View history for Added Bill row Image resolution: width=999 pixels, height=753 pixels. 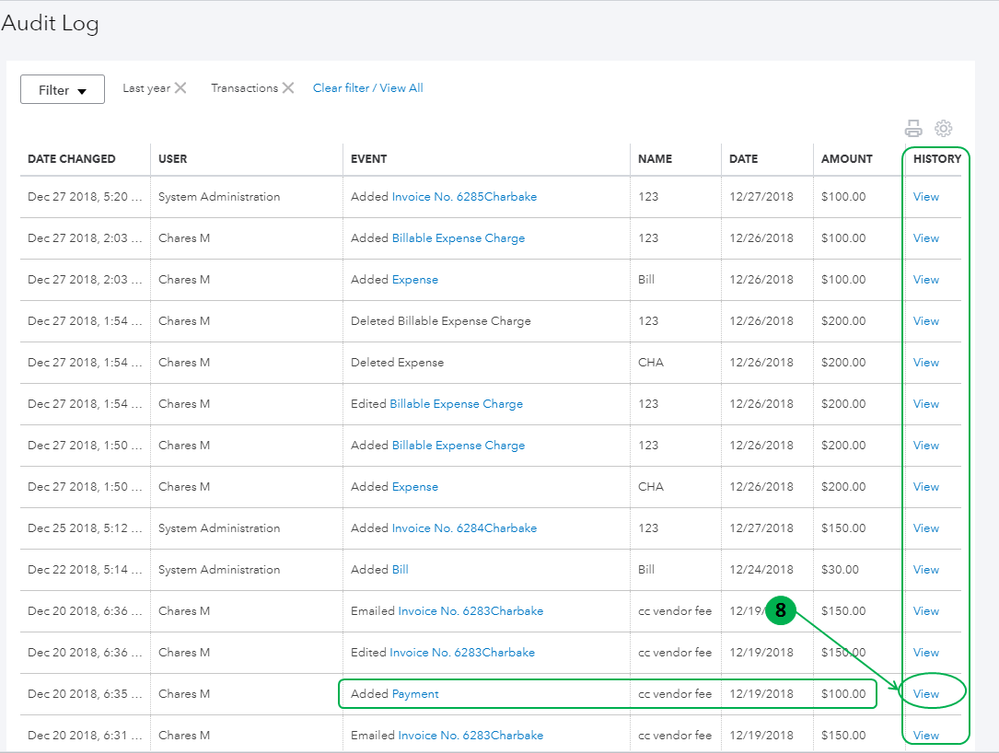point(926,570)
